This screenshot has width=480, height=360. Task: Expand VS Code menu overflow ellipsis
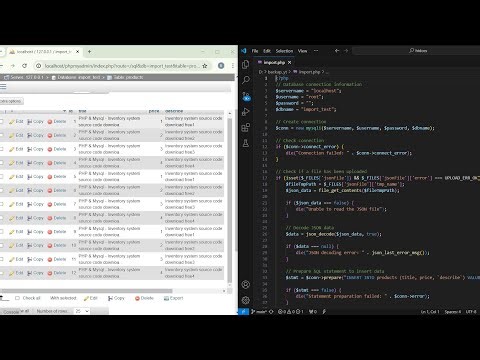point(316,51)
